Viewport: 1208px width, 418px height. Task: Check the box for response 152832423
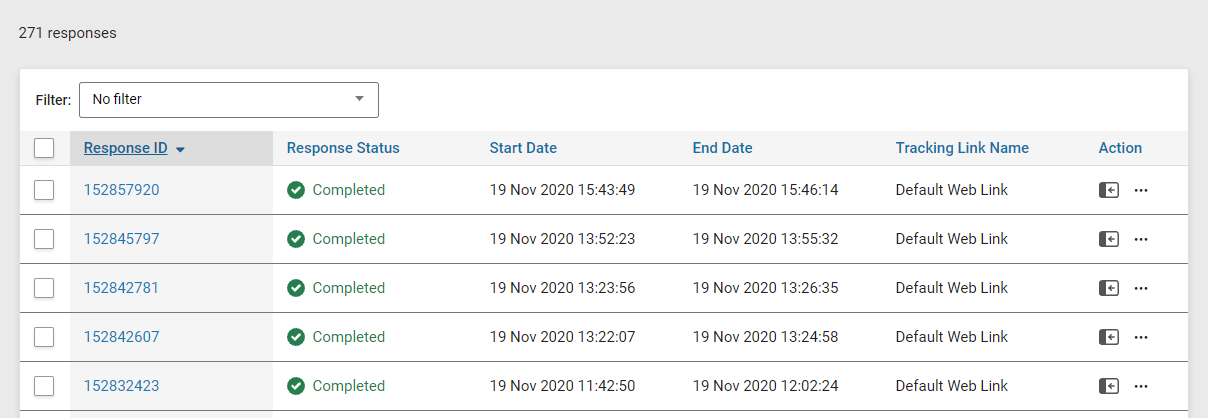44,386
